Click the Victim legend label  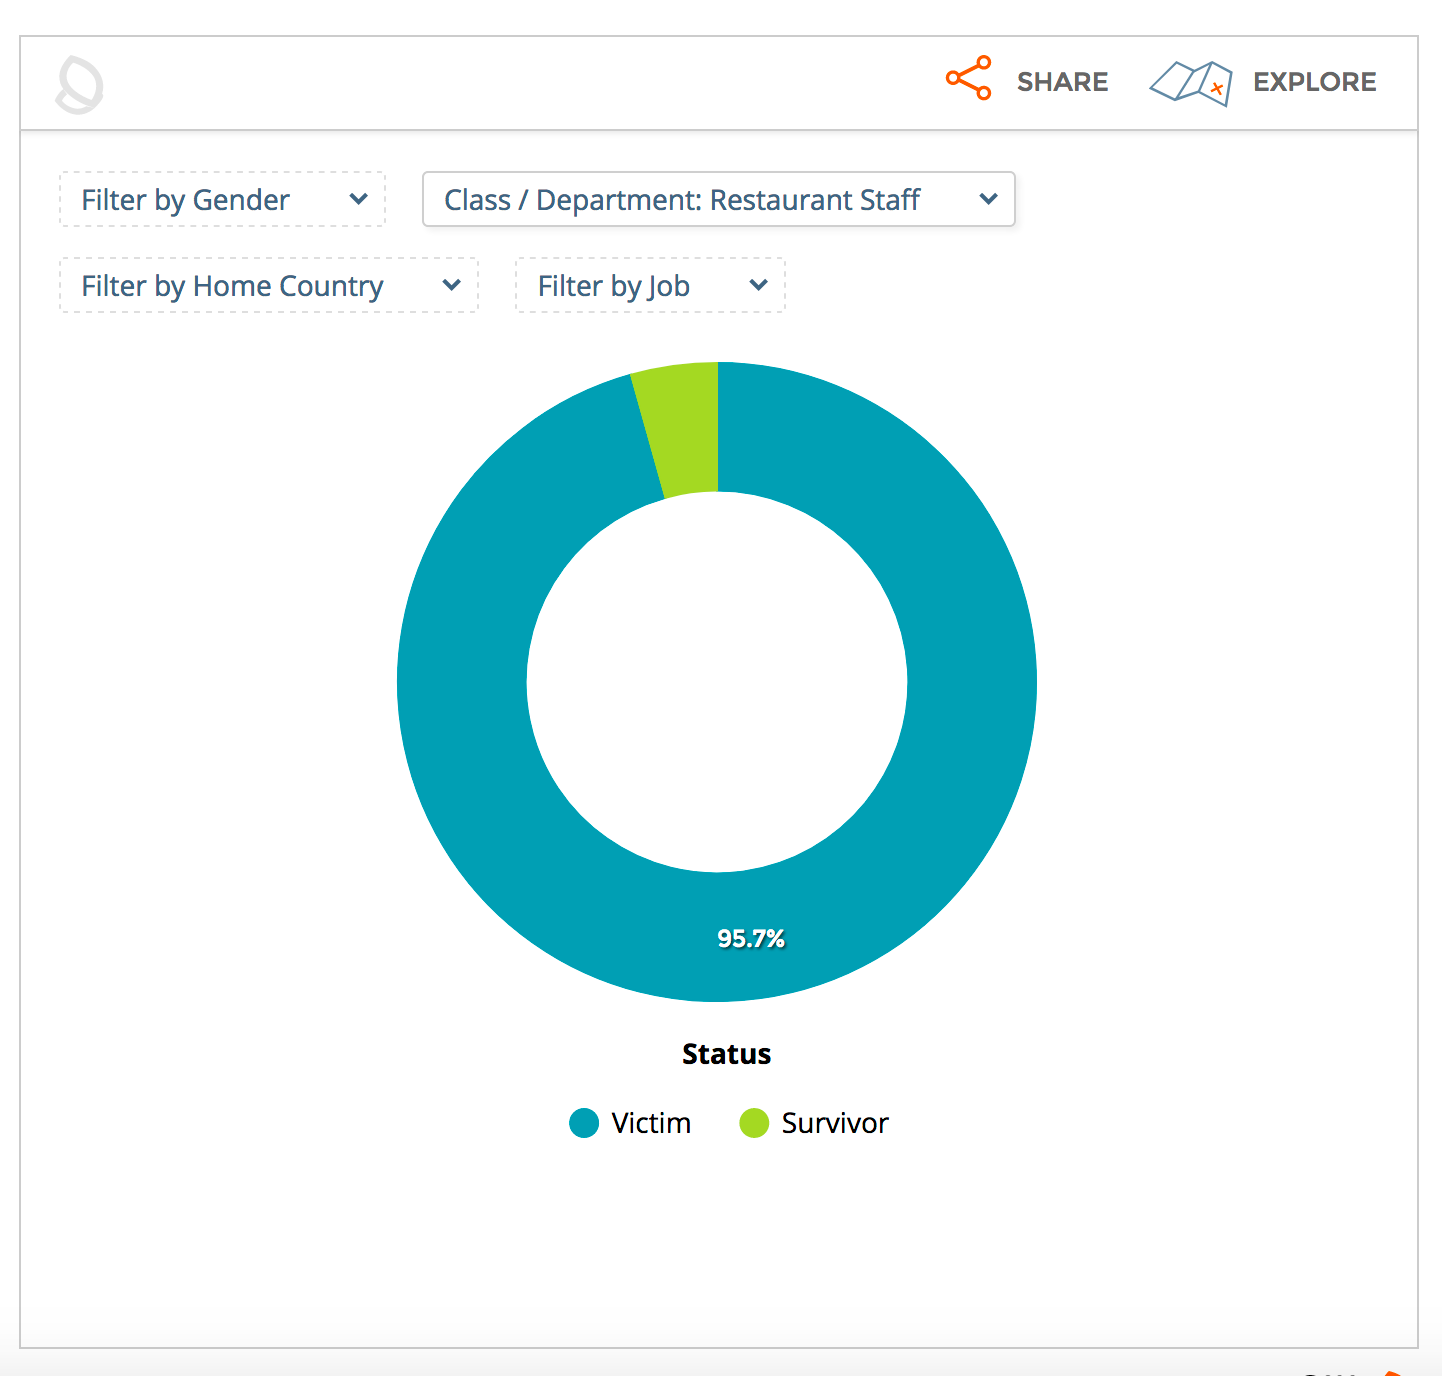point(651,1123)
